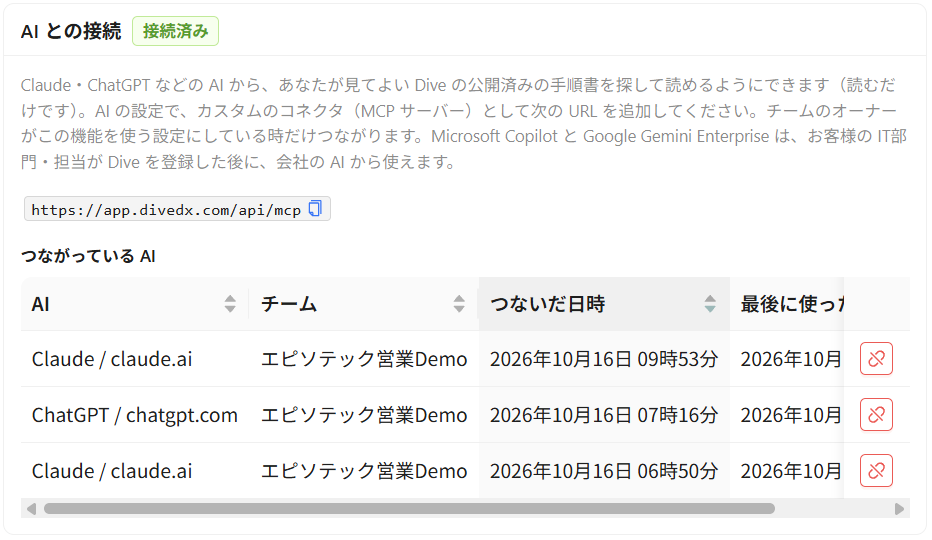Click the Claude / claude.ai cell in the last row
This screenshot has height=540, width=932.
point(135,471)
